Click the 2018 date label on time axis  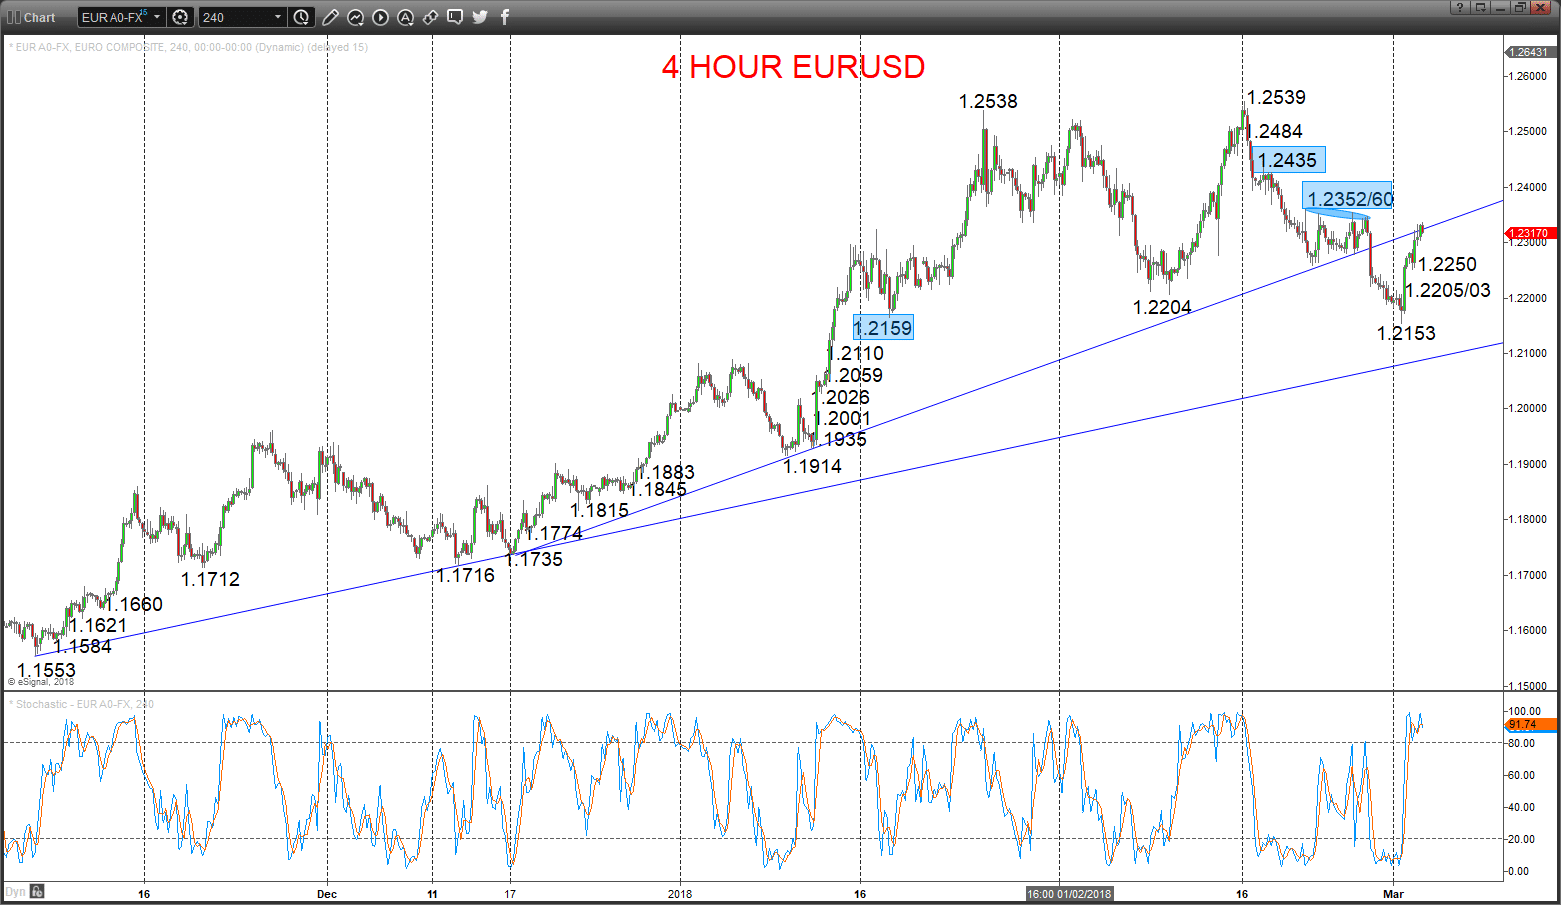tap(680, 893)
